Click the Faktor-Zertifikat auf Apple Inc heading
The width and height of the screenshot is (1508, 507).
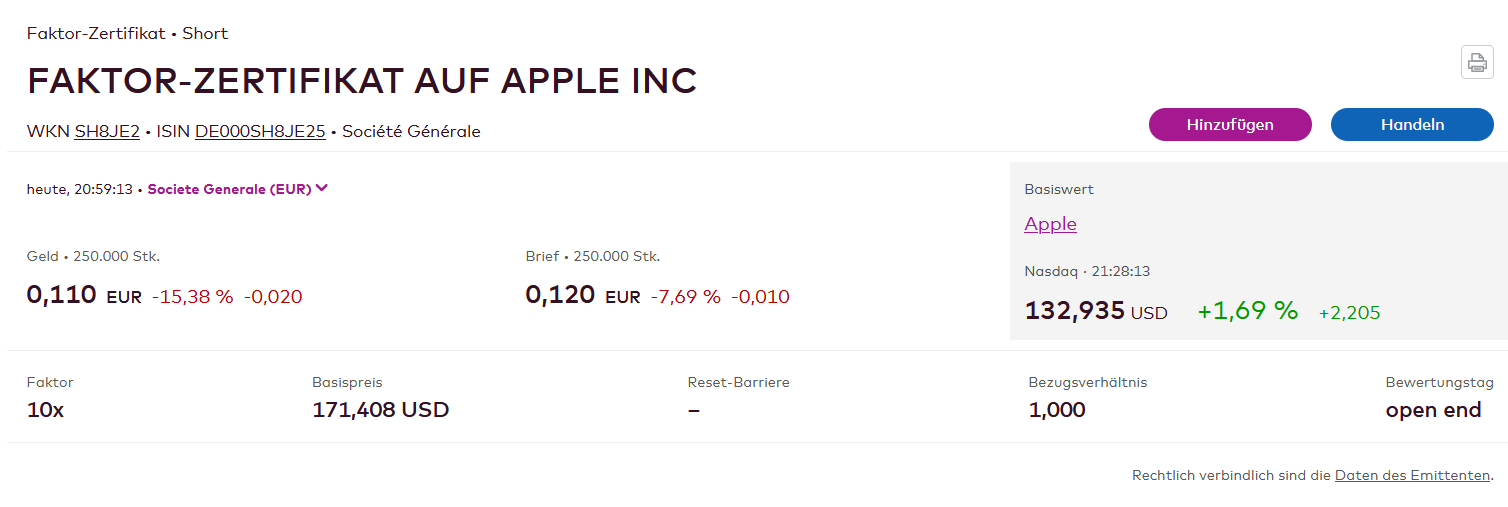[x=362, y=81]
